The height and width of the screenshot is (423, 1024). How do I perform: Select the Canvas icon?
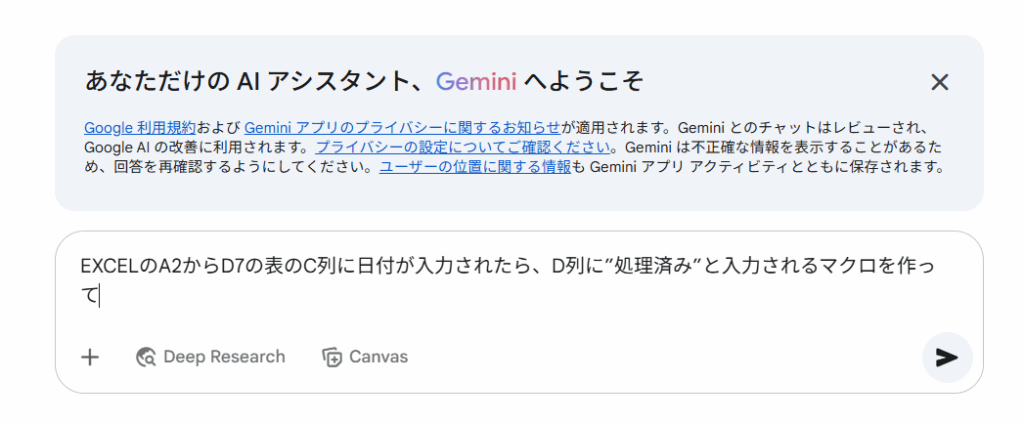(332, 357)
